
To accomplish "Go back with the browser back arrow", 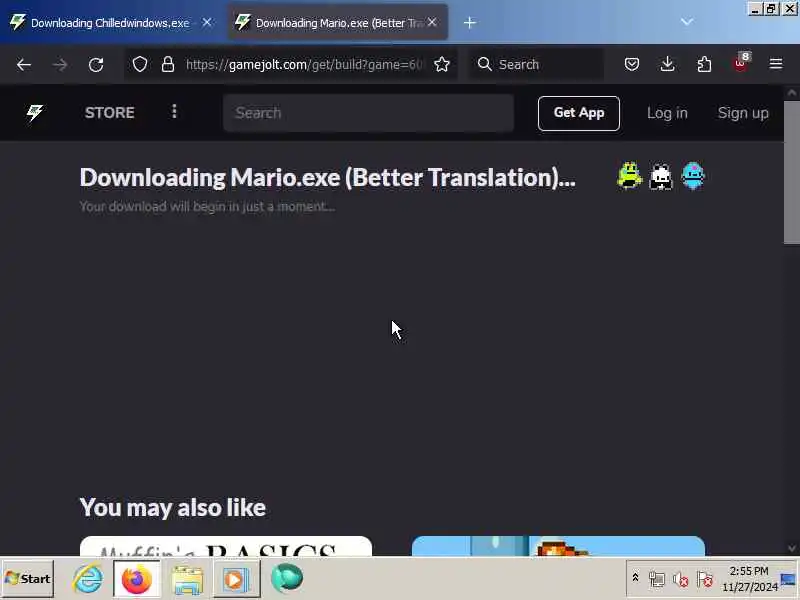I will click(23, 65).
